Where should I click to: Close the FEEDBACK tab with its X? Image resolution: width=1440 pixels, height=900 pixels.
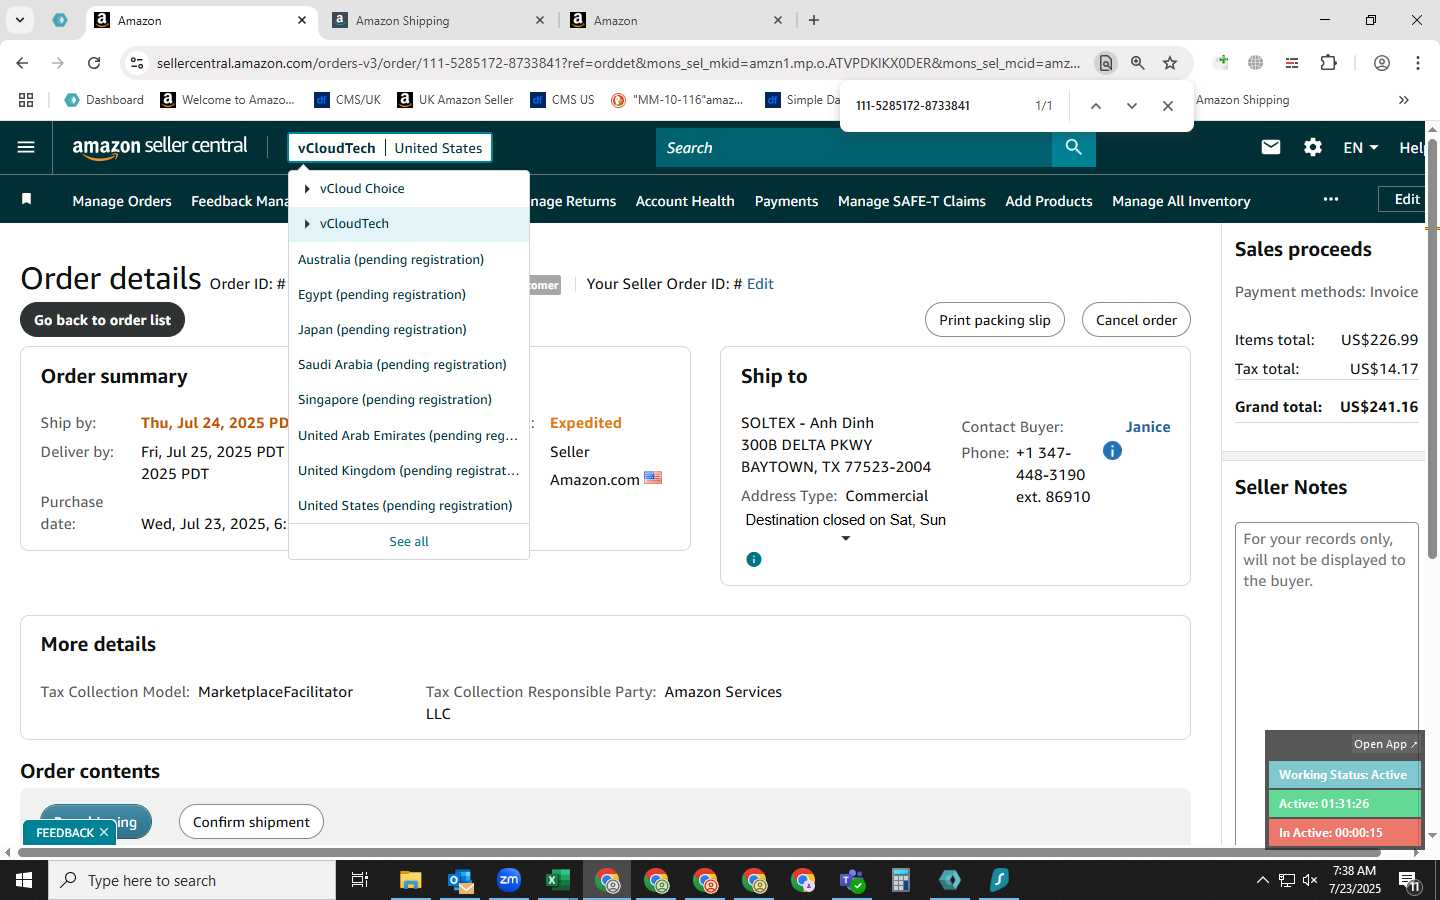tap(104, 832)
